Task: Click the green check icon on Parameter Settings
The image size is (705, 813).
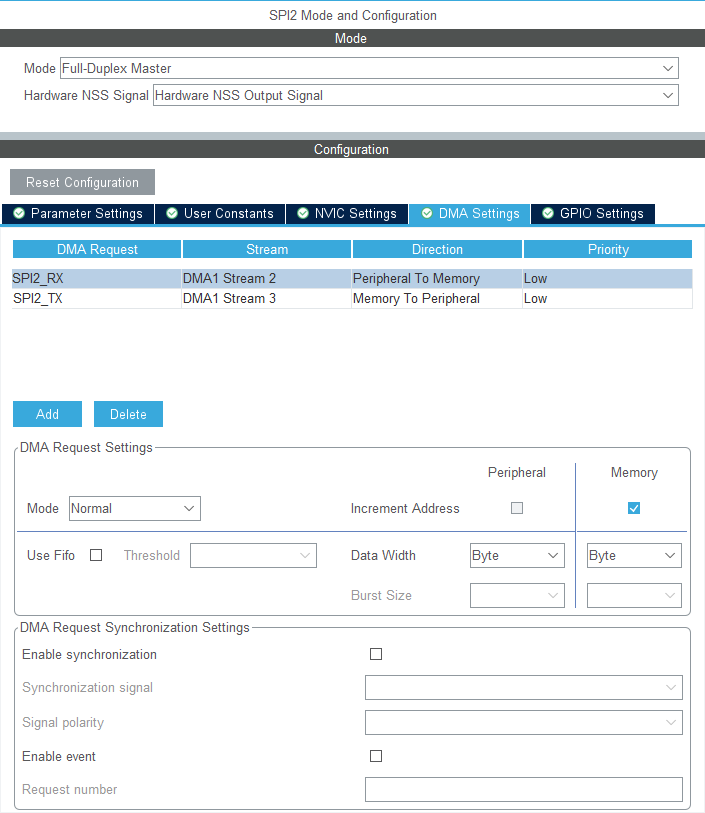Action: [19, 214]
